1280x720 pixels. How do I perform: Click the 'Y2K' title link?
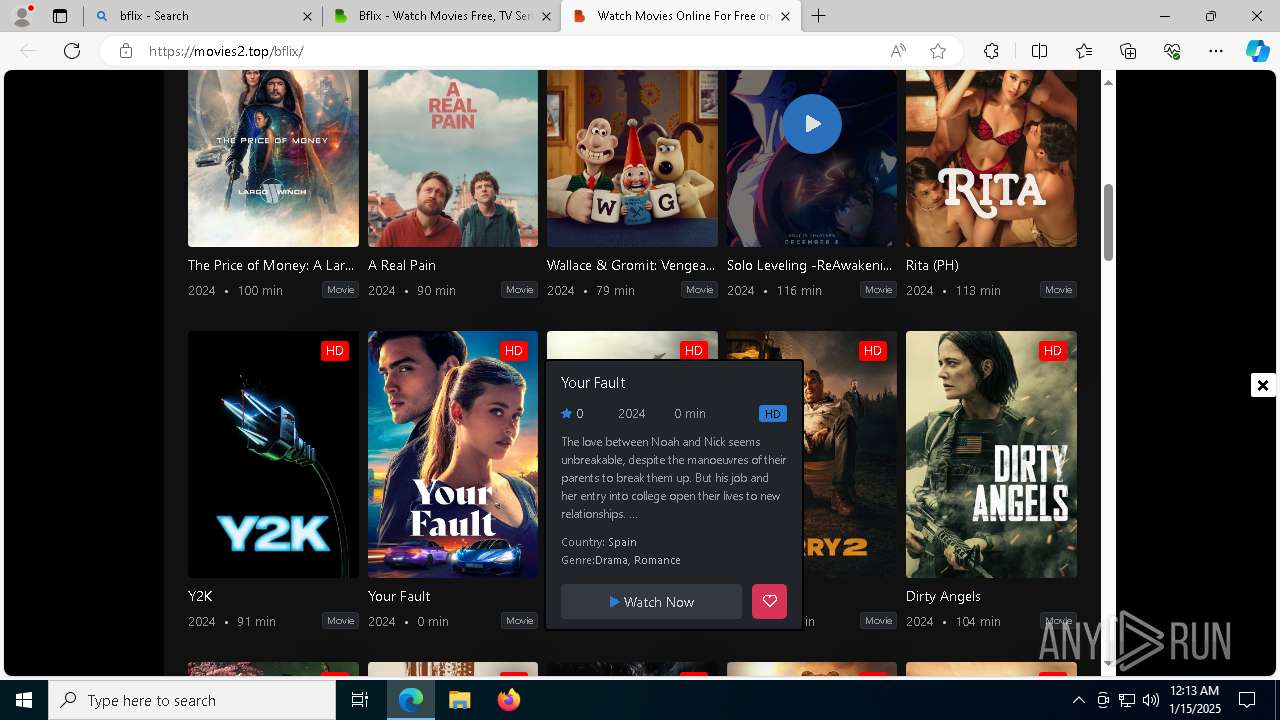[200, 596]
